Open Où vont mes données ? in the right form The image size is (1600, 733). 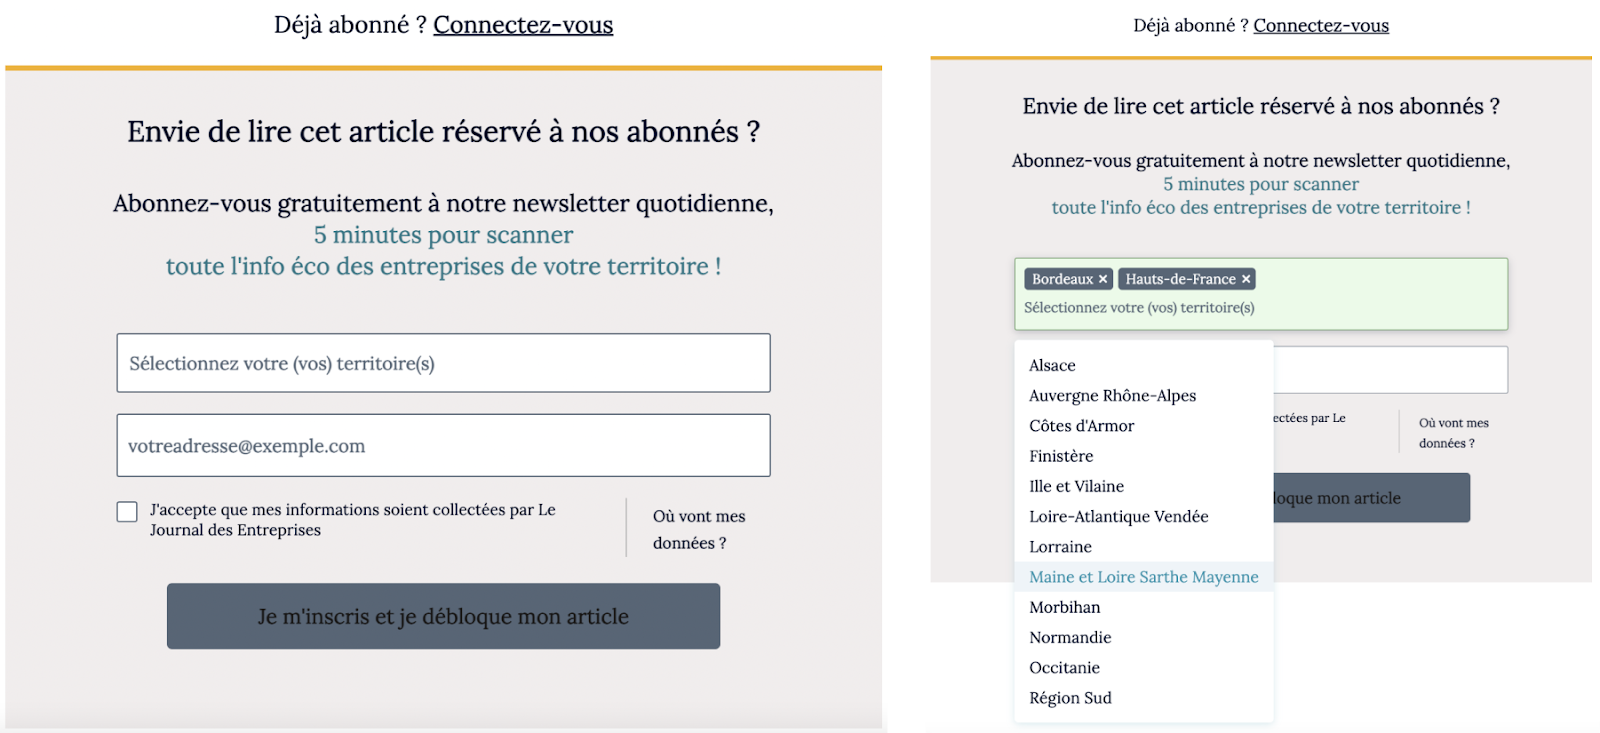click(x=1453, y=433)
